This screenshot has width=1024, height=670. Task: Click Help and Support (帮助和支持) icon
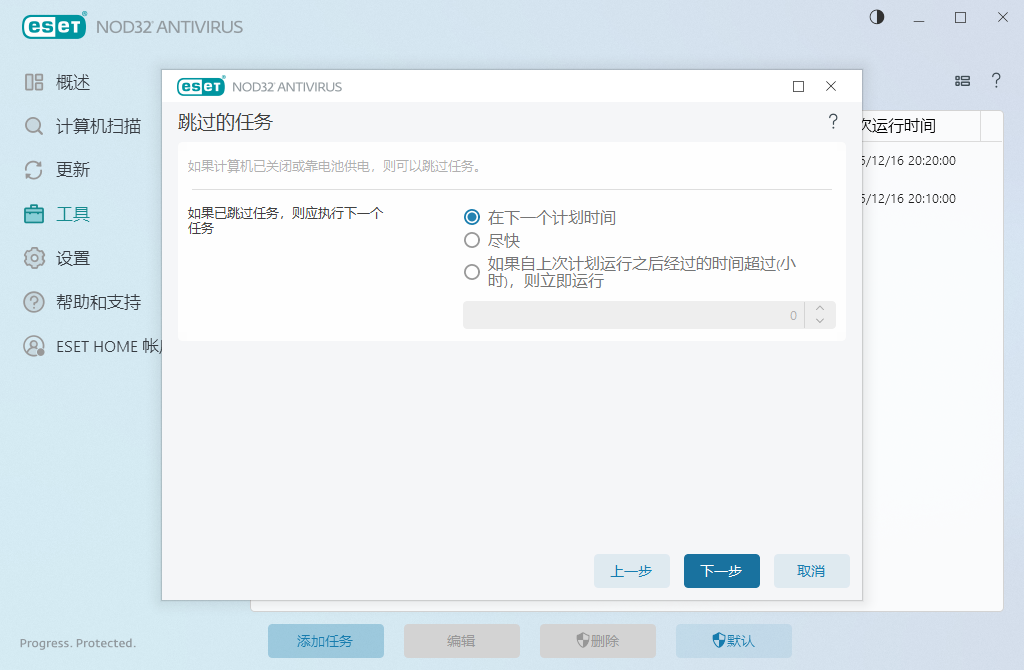click(34, 302)
